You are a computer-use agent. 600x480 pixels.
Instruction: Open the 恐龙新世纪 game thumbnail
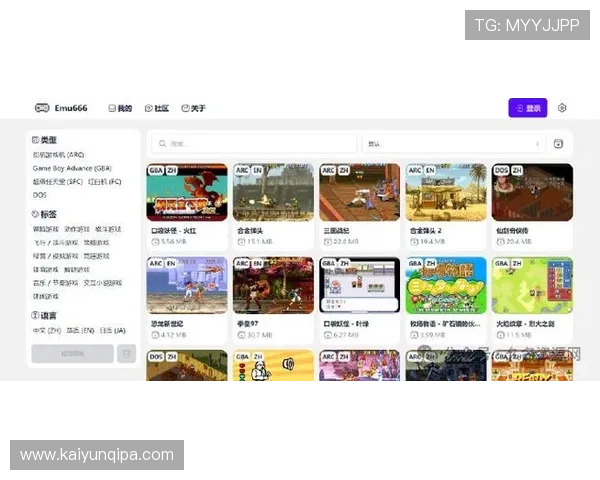[187, 285]
